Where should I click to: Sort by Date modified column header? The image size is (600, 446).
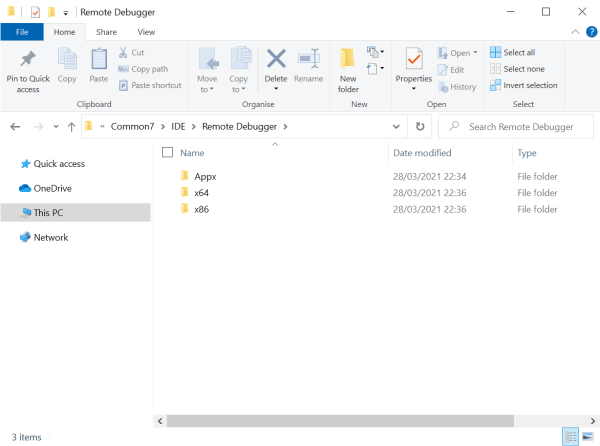422,153
